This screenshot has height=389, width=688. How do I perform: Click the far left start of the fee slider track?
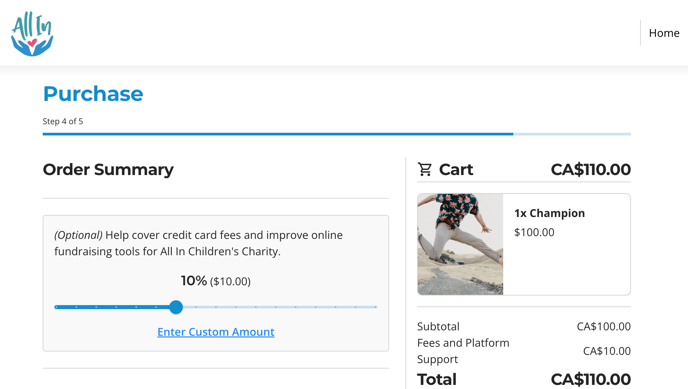point(56,307)
